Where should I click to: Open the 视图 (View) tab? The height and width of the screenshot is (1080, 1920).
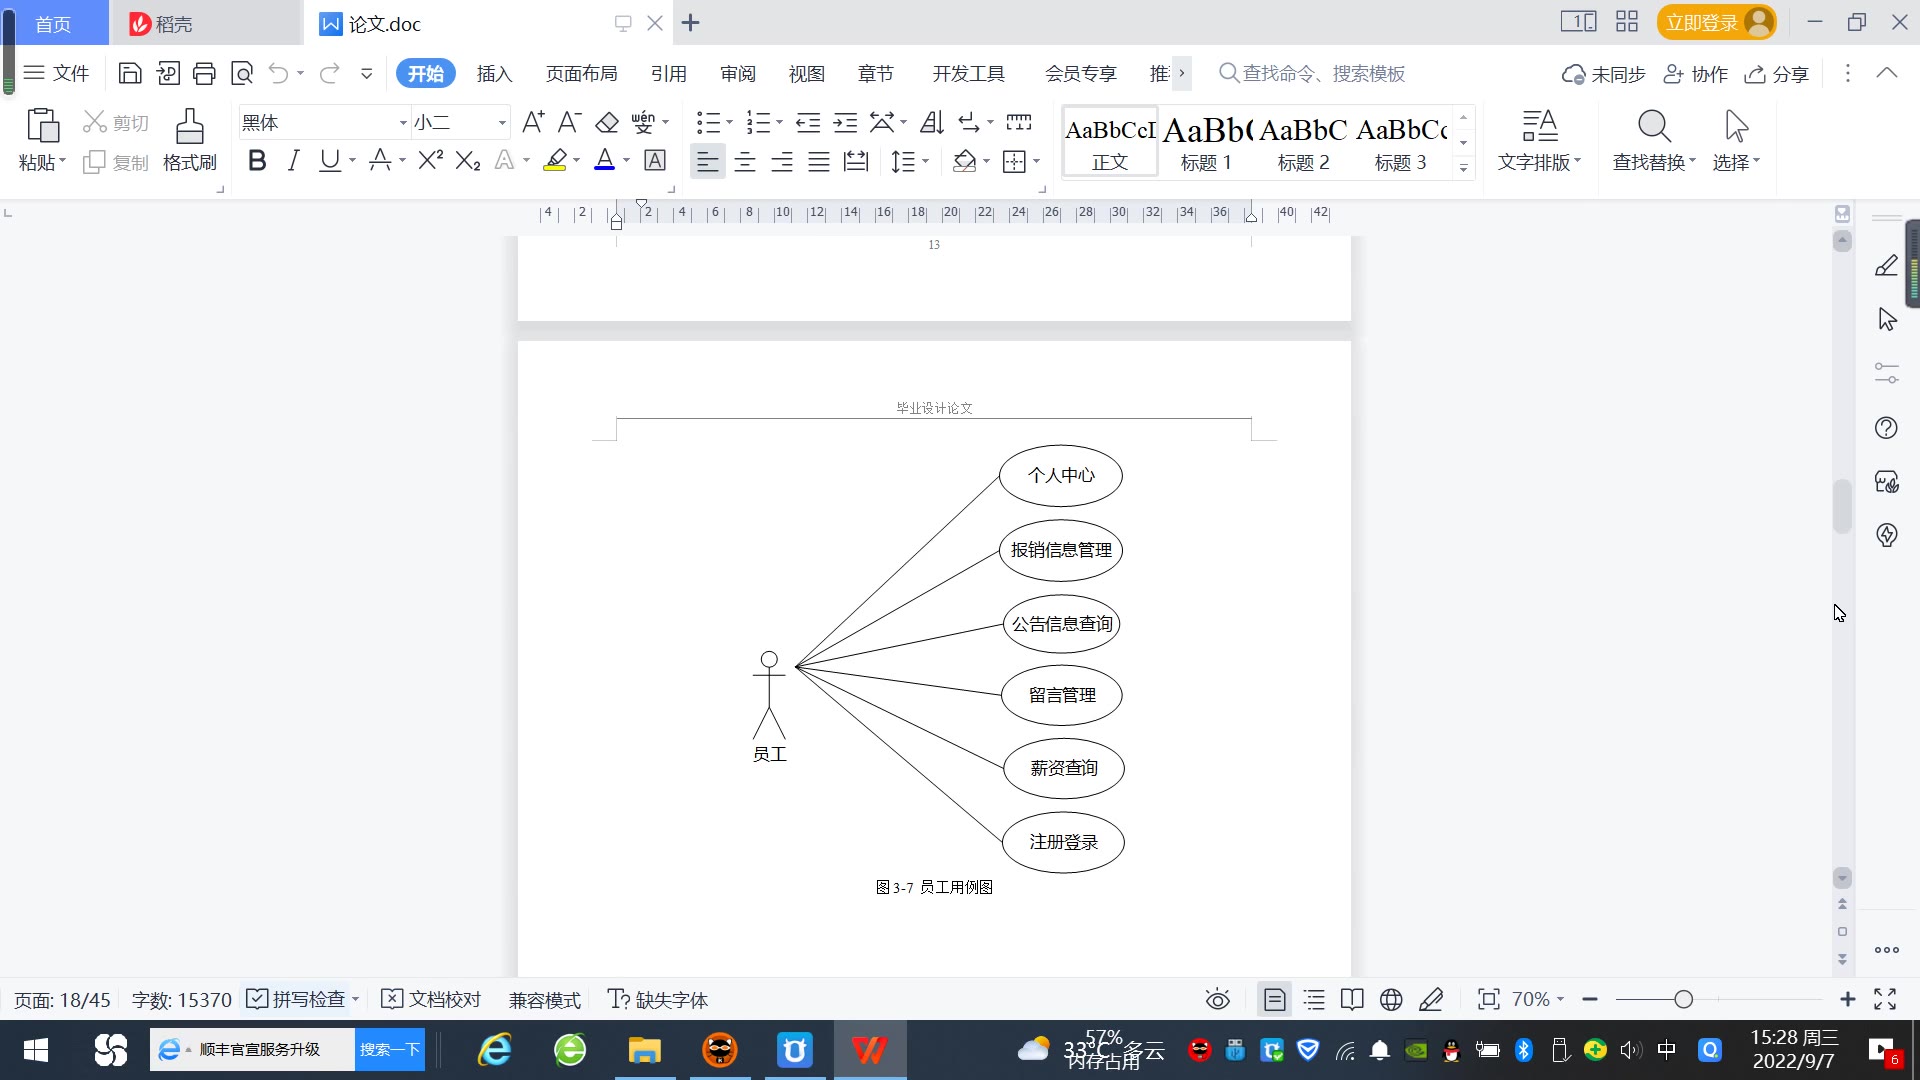[x=806, y=73]
